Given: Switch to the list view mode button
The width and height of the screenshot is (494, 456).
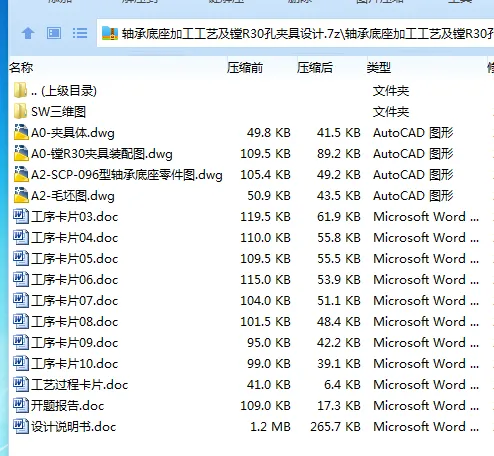Looking at the screenshot, I should (80, 33).
